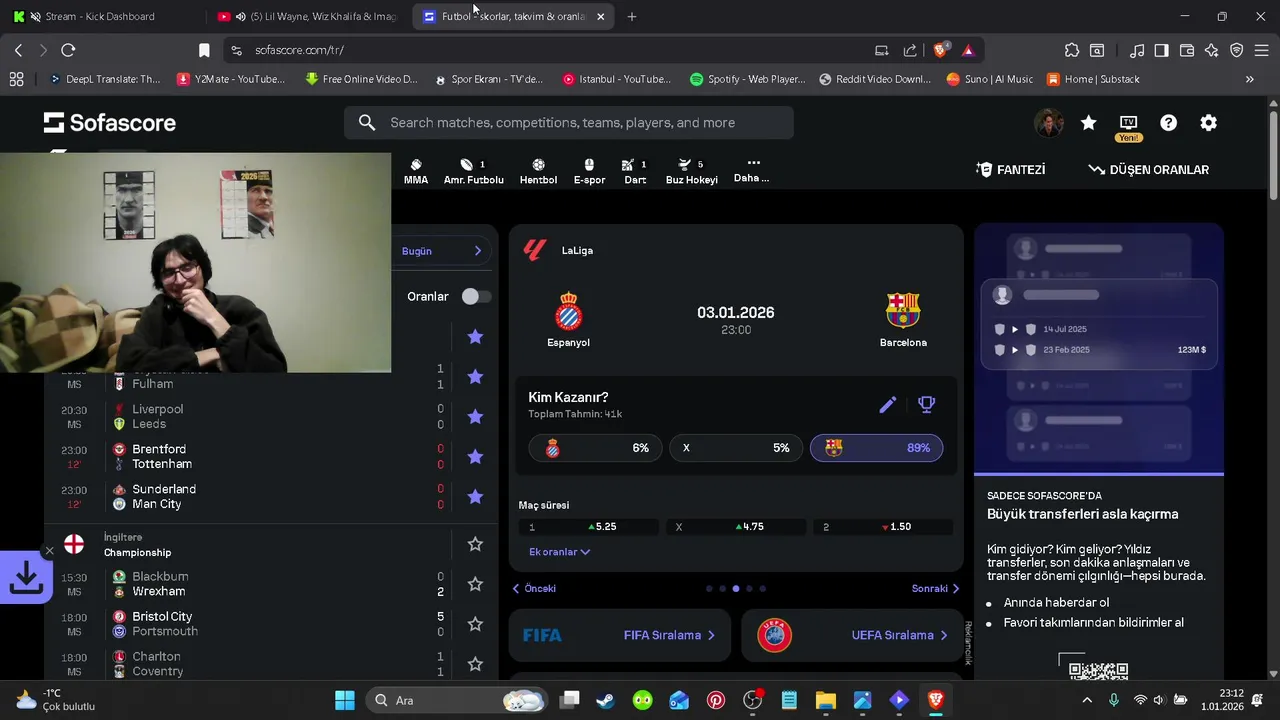Select Hentbol sport tab
The width and height of the screenshot is (1280, 720).
coord(538,172)
